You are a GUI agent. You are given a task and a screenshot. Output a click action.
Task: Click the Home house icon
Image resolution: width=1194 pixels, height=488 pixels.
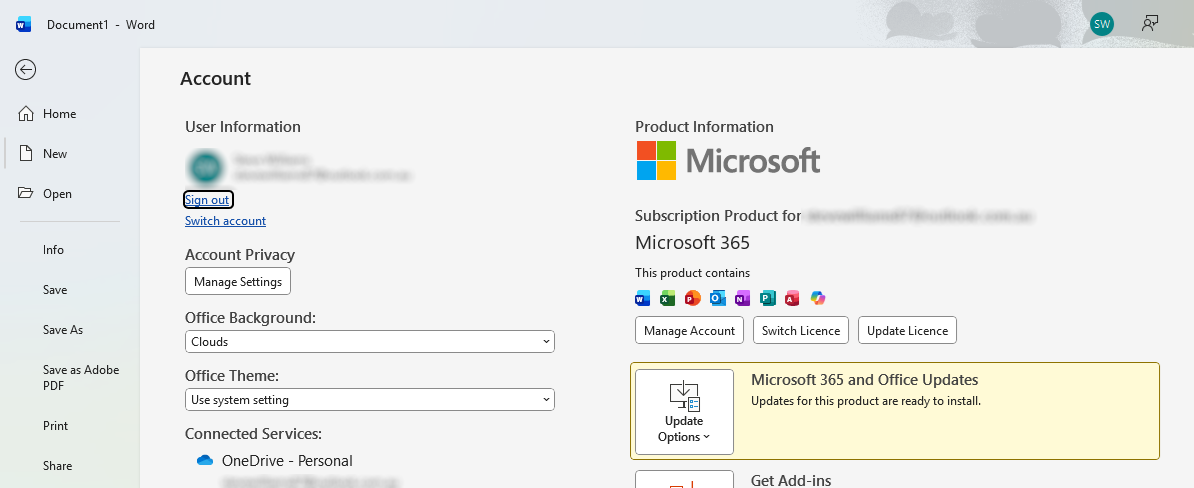click(26, 113)
